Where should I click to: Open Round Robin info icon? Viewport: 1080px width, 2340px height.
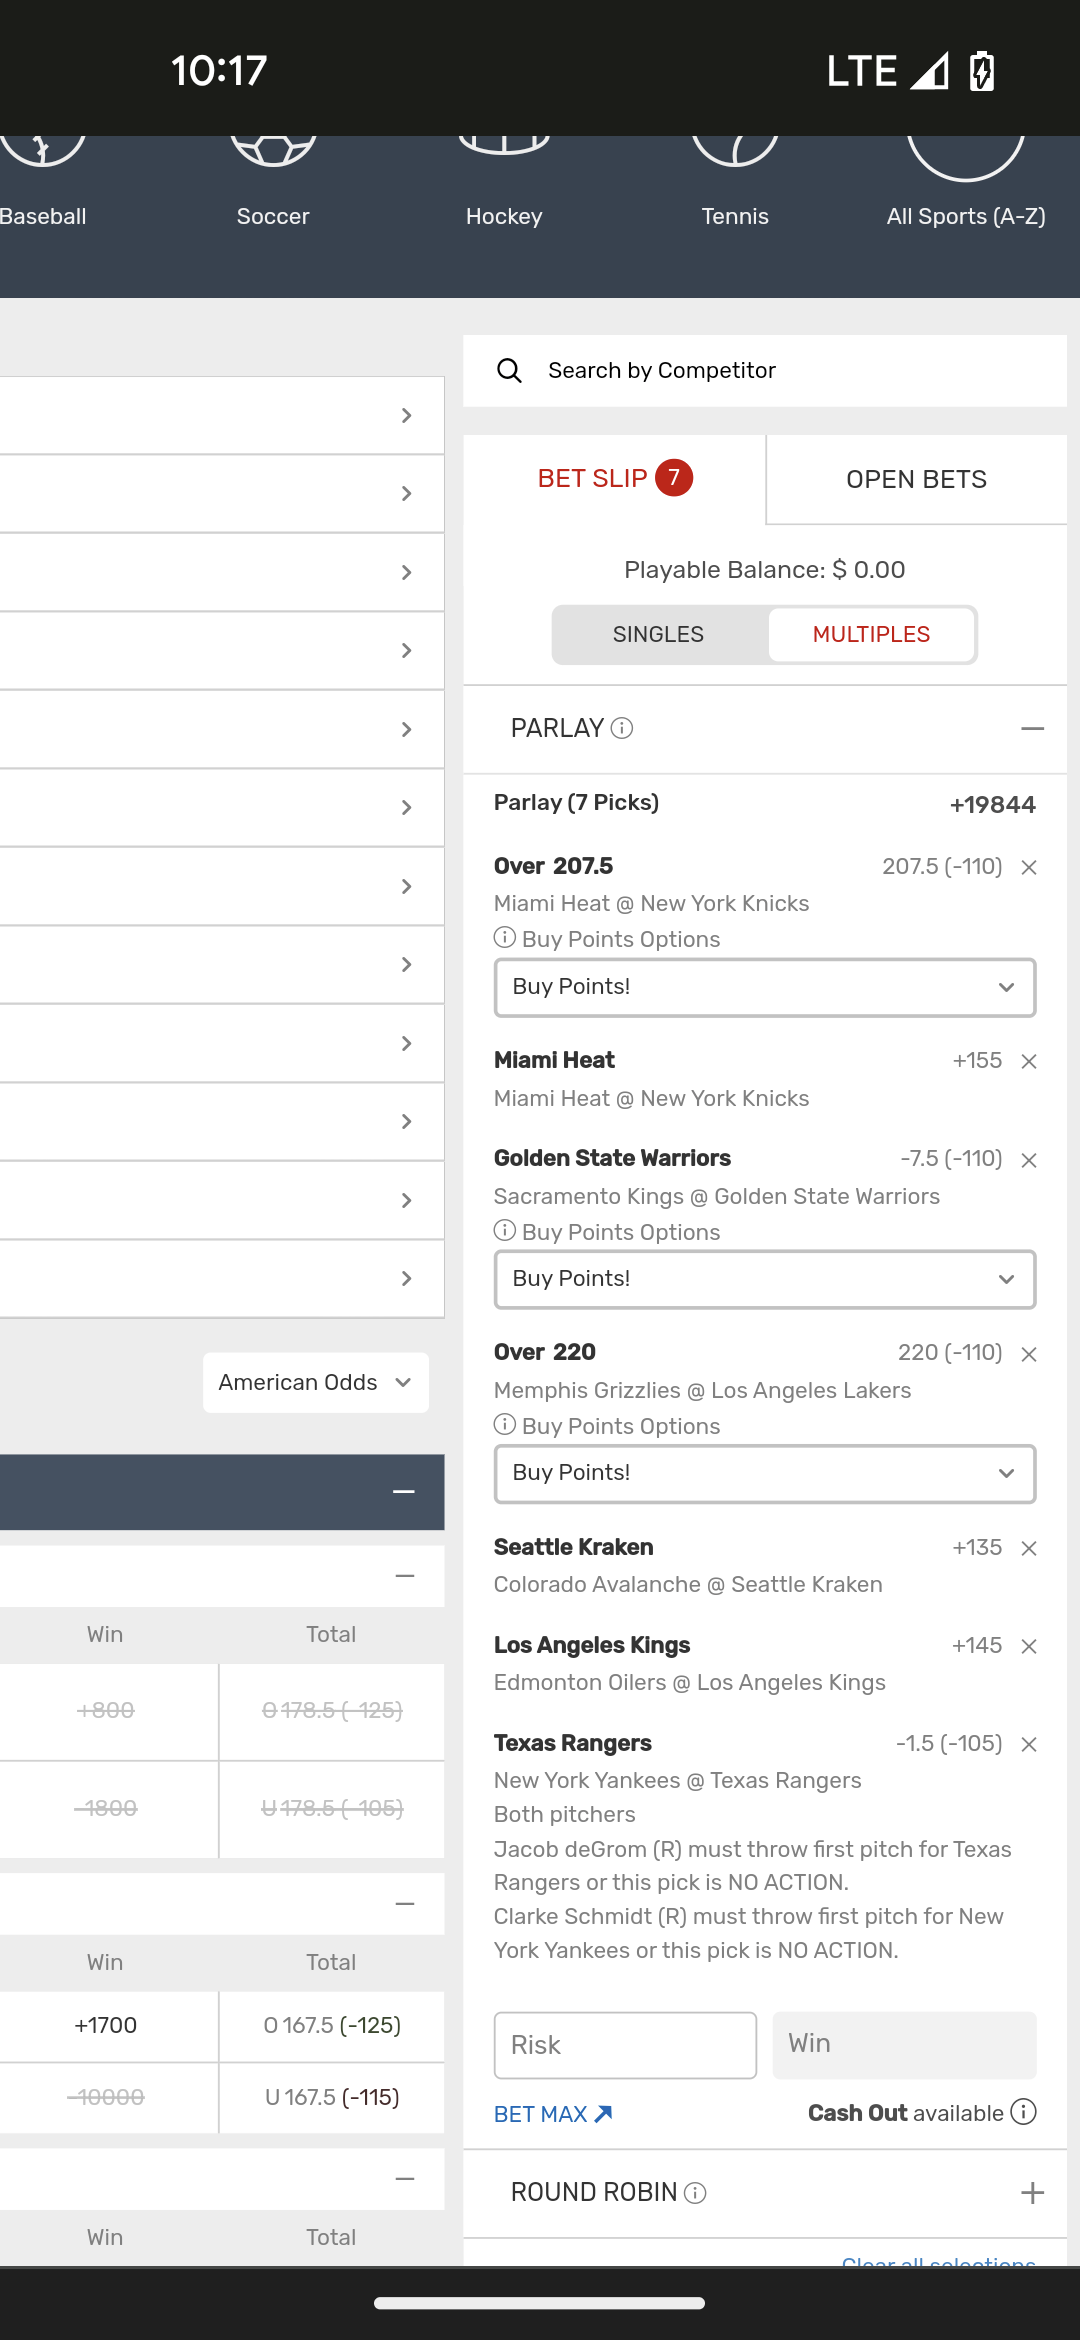coord(696,2193)
